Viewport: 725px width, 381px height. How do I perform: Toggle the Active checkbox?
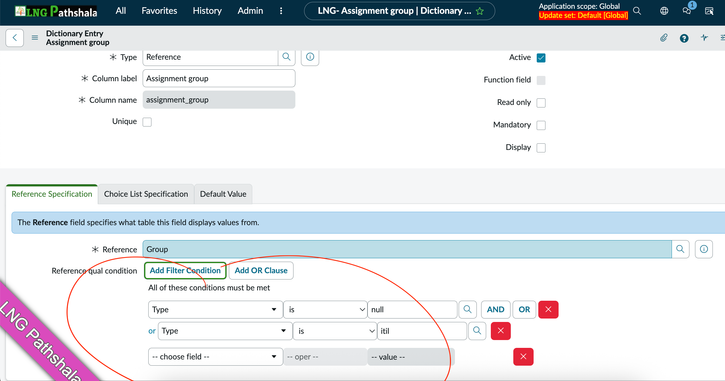[x=541, y=58]
